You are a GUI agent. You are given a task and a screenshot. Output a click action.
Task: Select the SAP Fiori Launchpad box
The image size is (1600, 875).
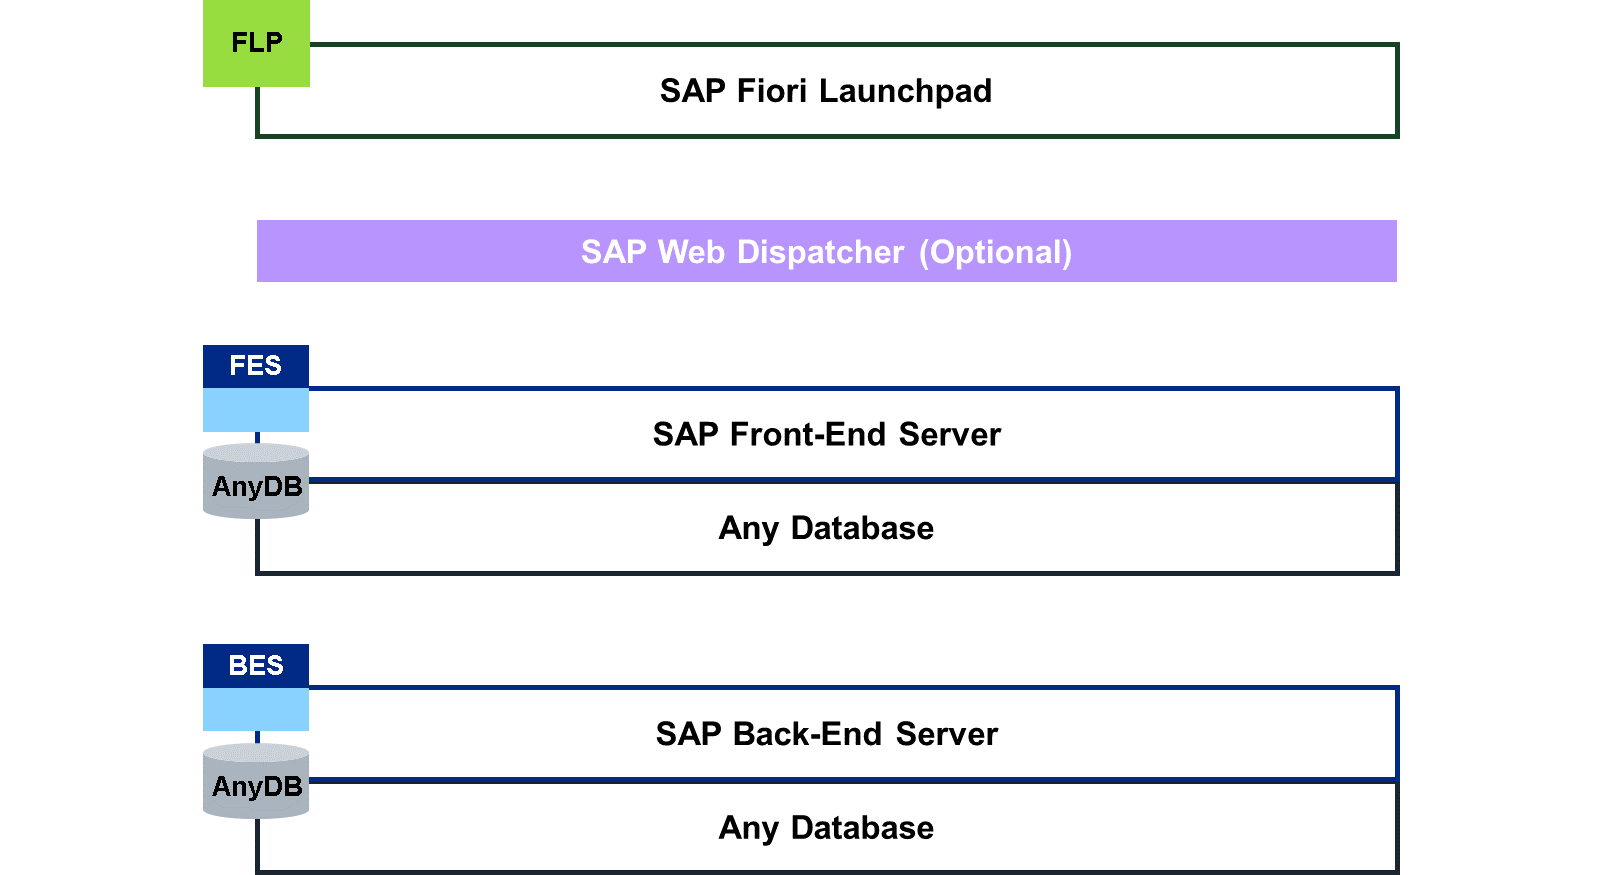(827, 90)
